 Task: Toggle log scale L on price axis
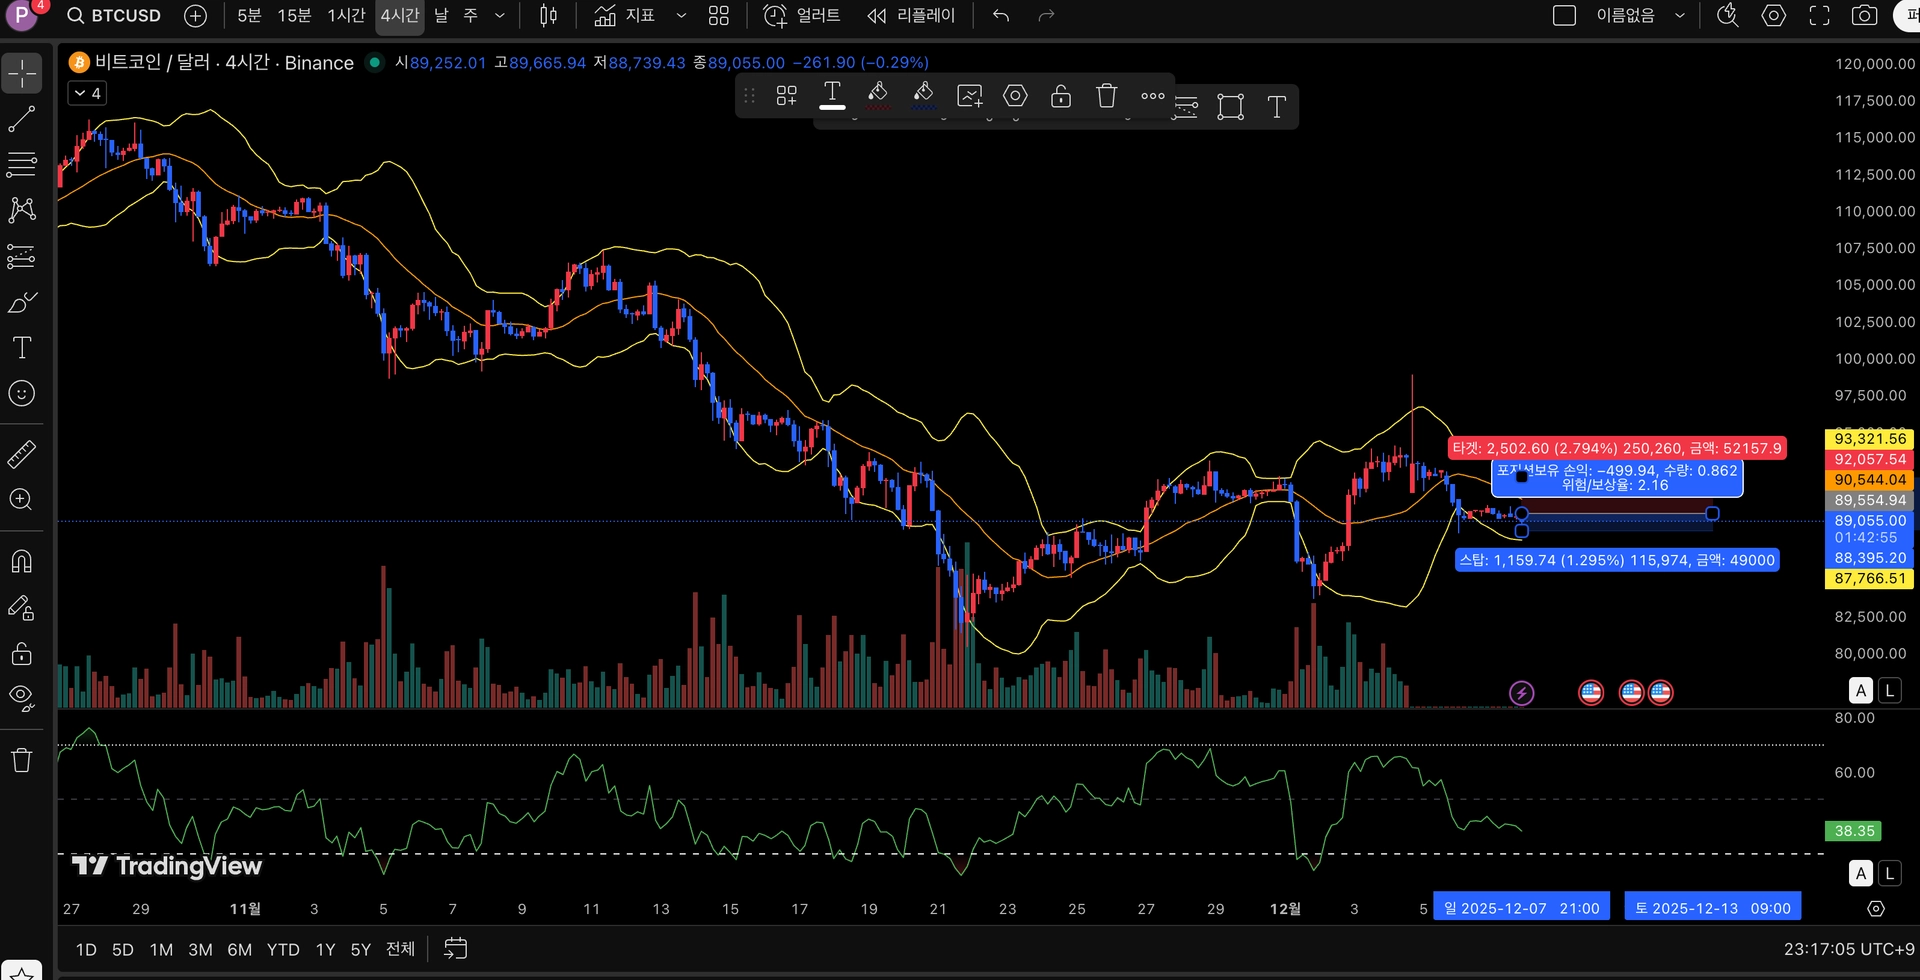1889,690
